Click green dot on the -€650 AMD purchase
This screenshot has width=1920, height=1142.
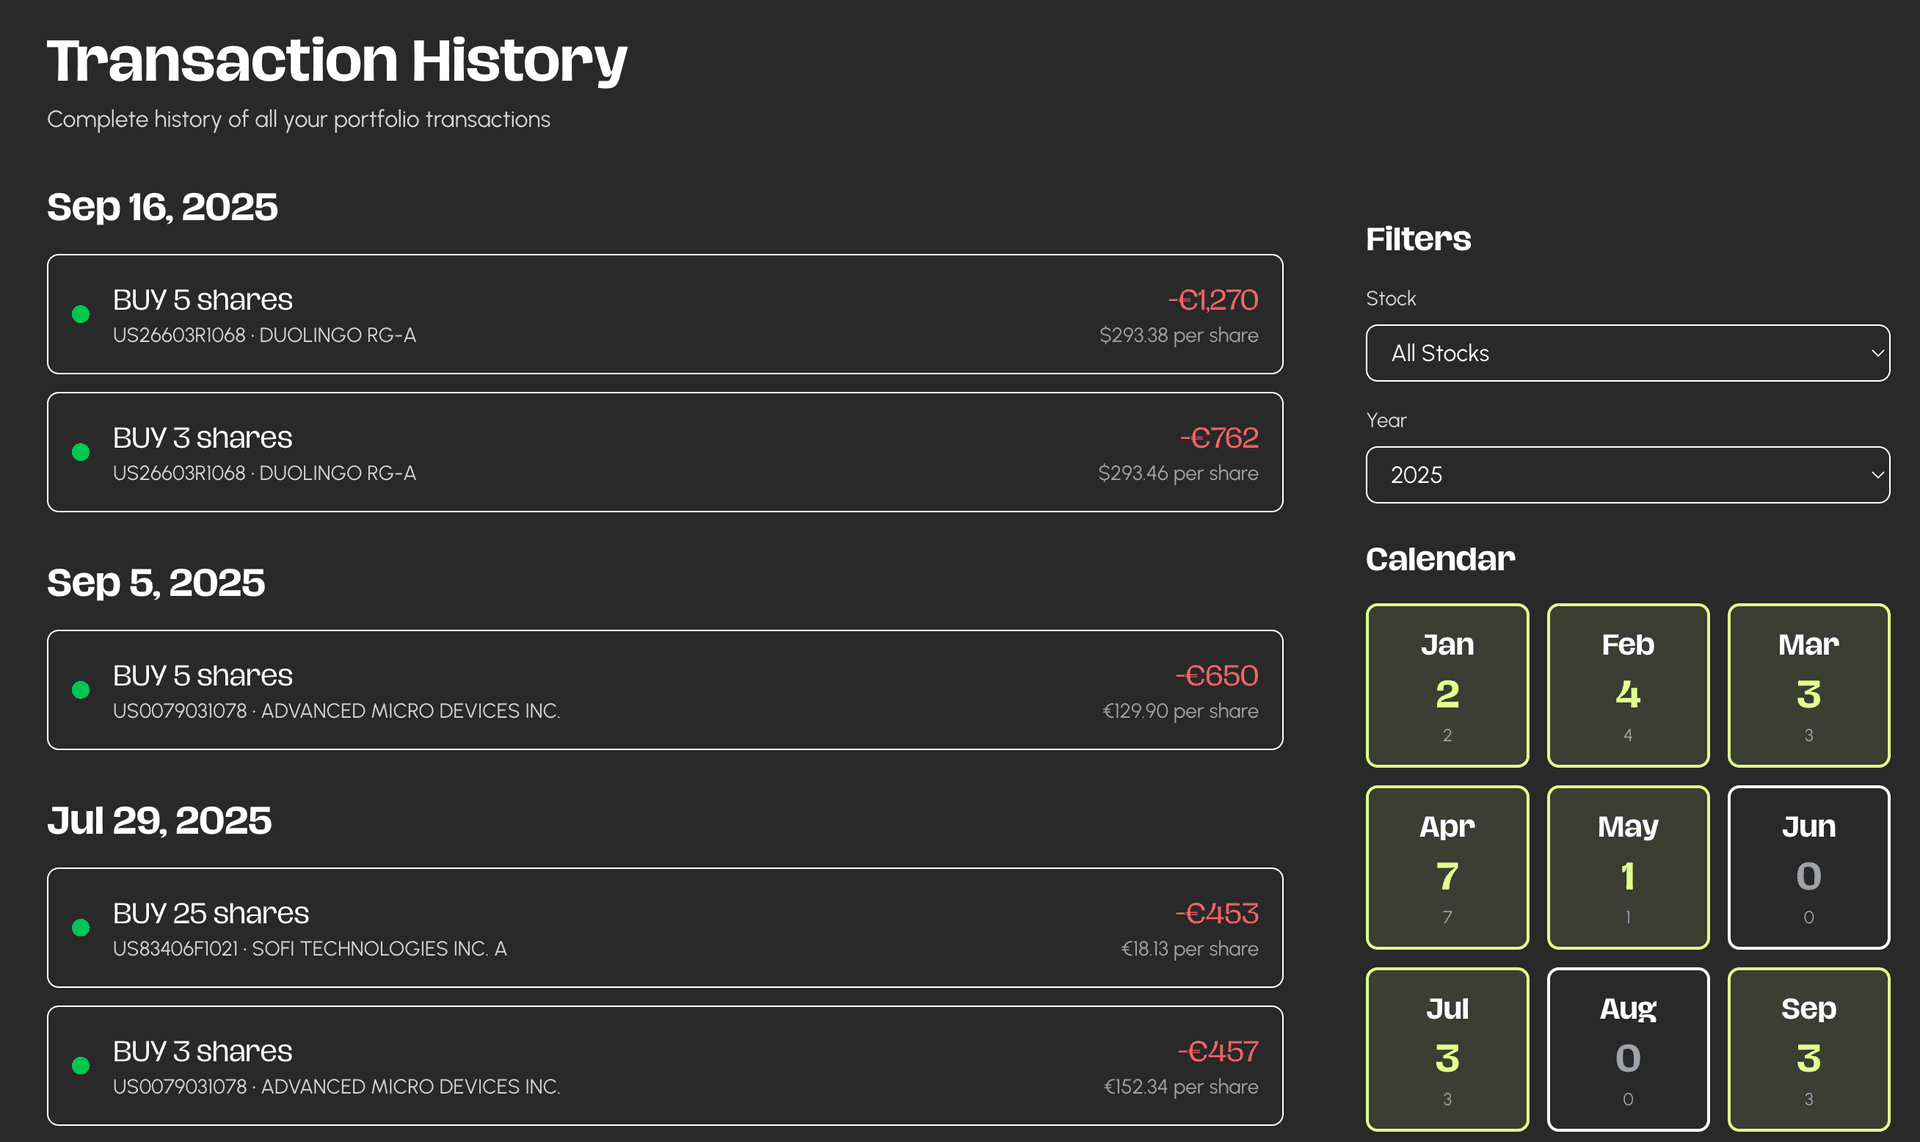[x=81, y=690]
